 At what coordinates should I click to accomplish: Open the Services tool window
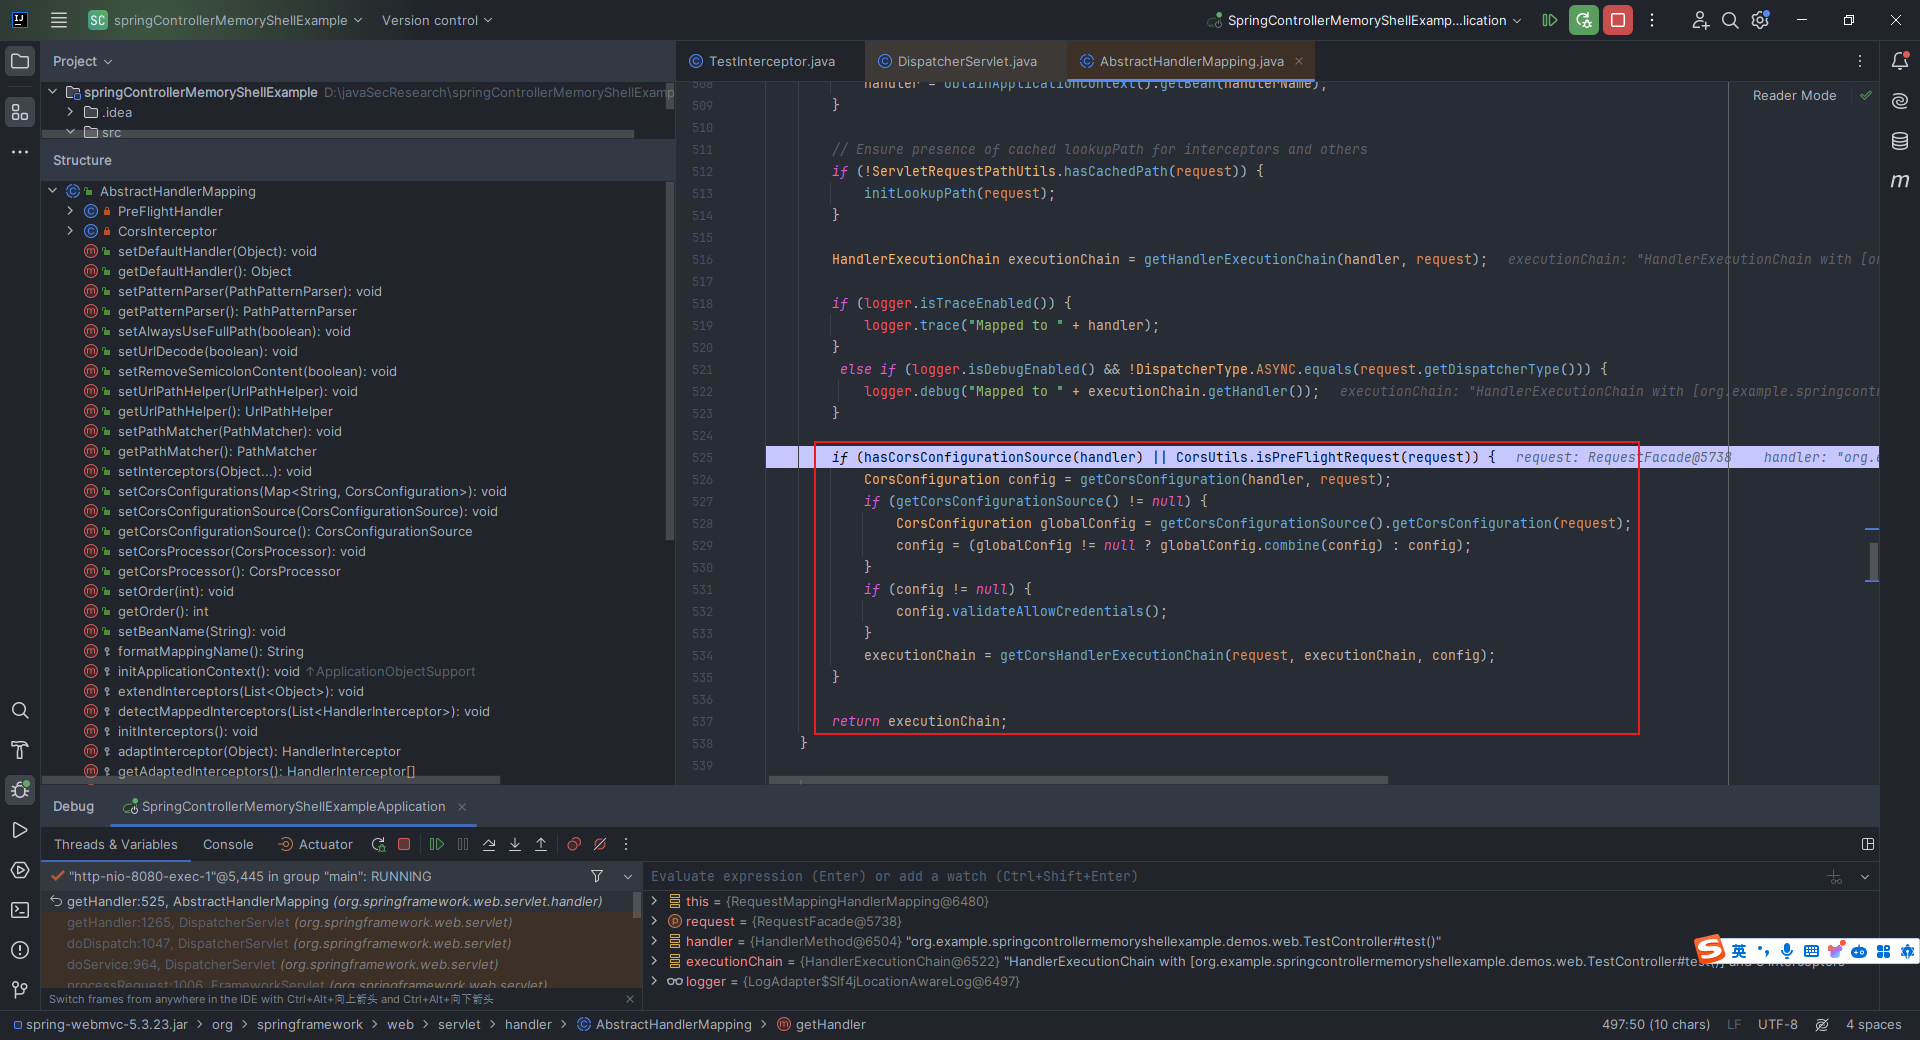[20, 870]
